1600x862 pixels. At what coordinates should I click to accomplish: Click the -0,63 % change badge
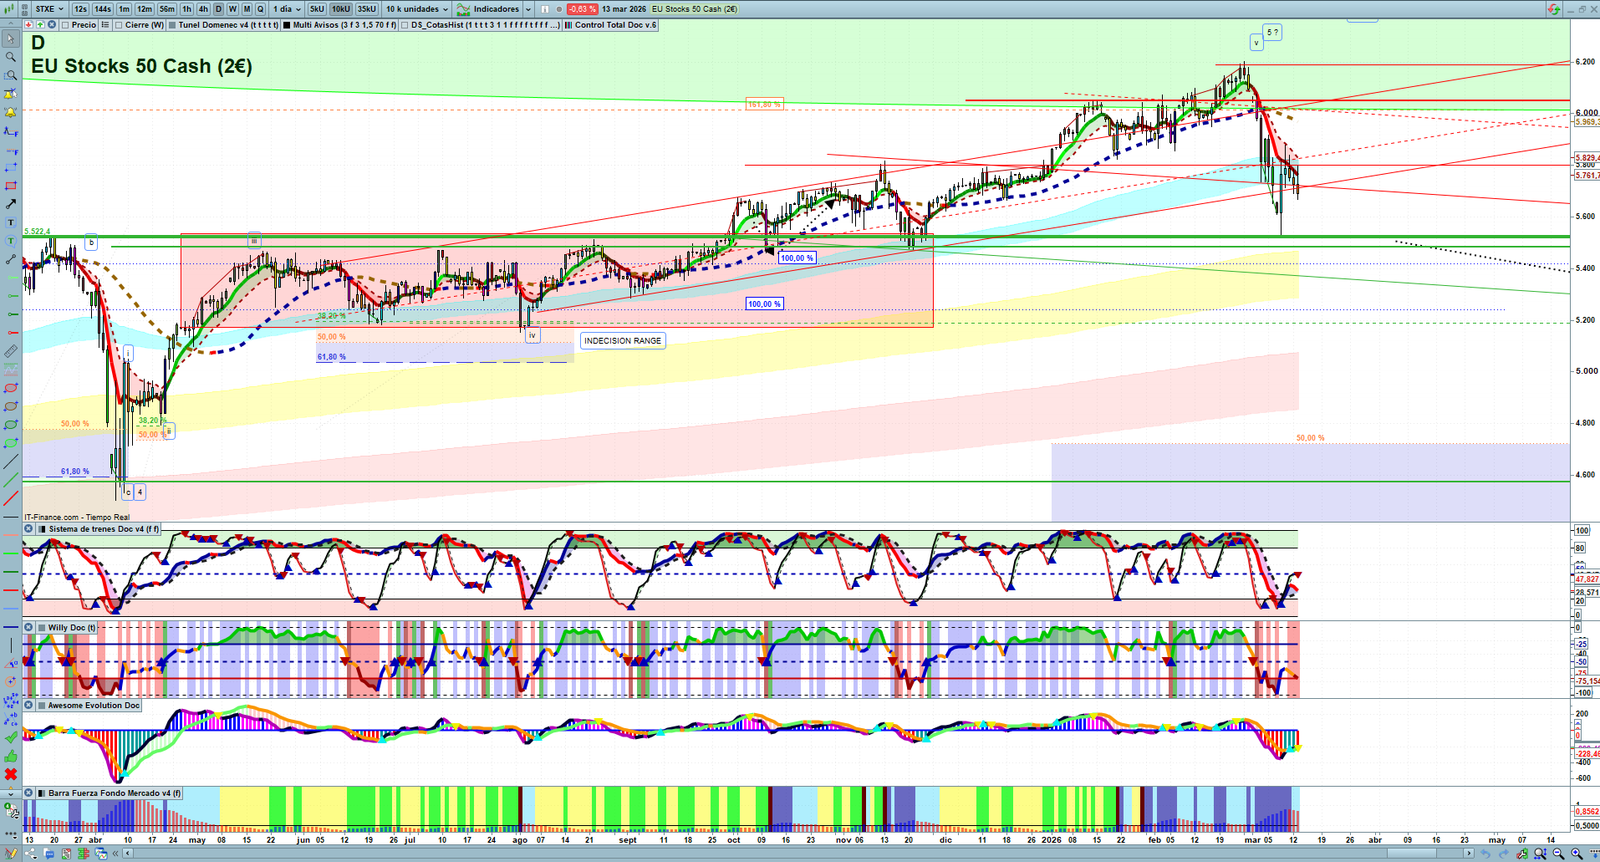583,9
